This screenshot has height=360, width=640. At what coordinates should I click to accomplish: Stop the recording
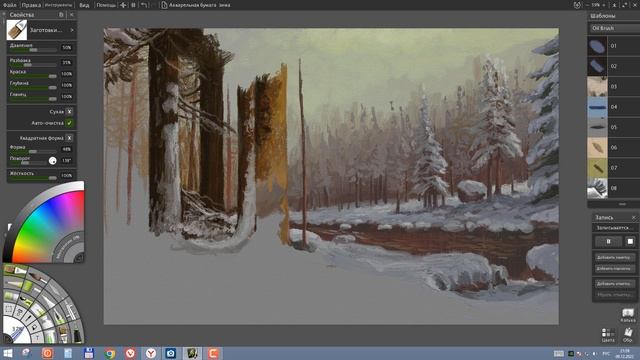pos(630,242)
